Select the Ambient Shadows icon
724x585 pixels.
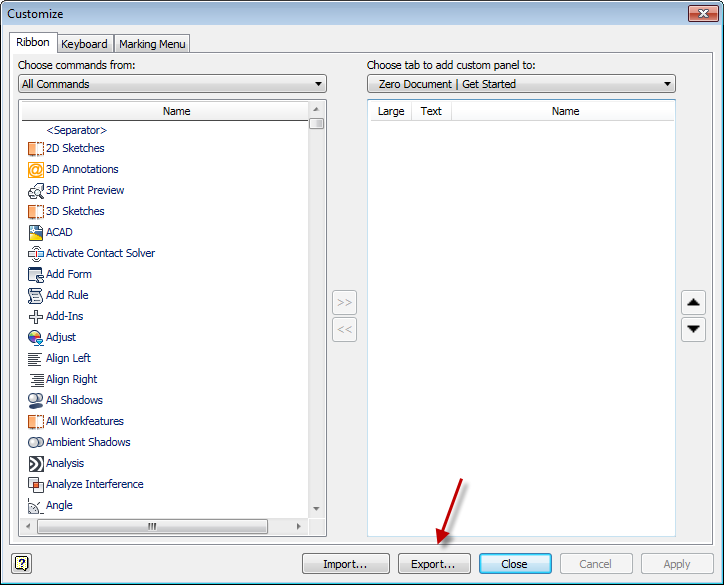tap(36, 442)
